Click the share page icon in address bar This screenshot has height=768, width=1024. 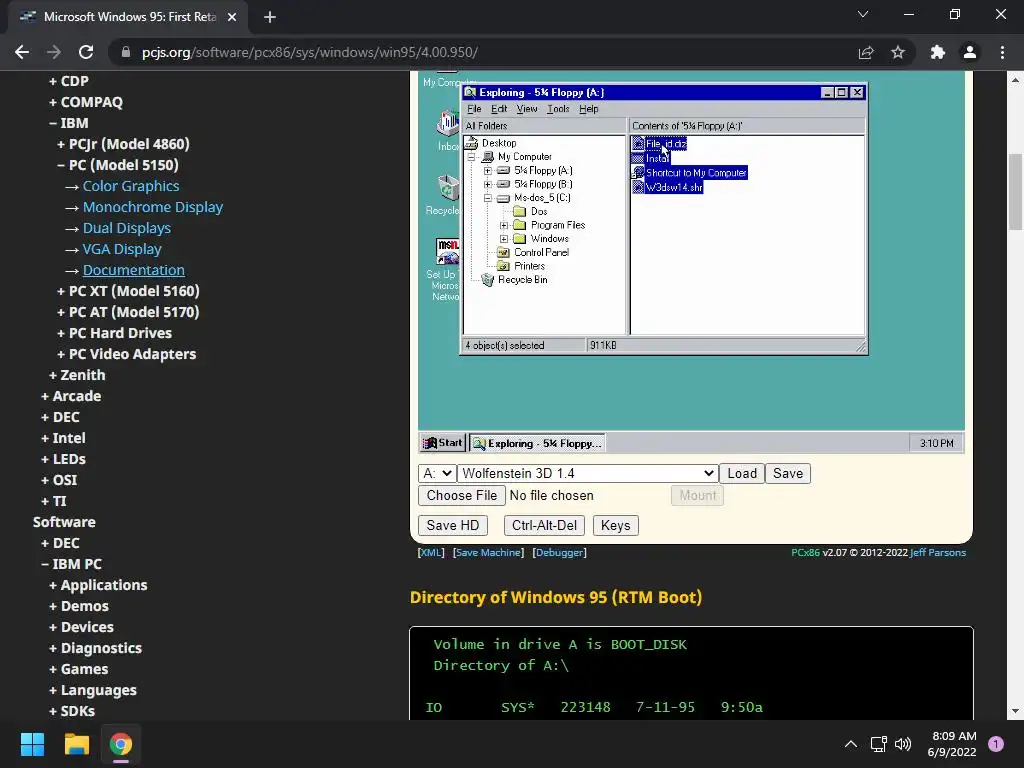[866, 52]
